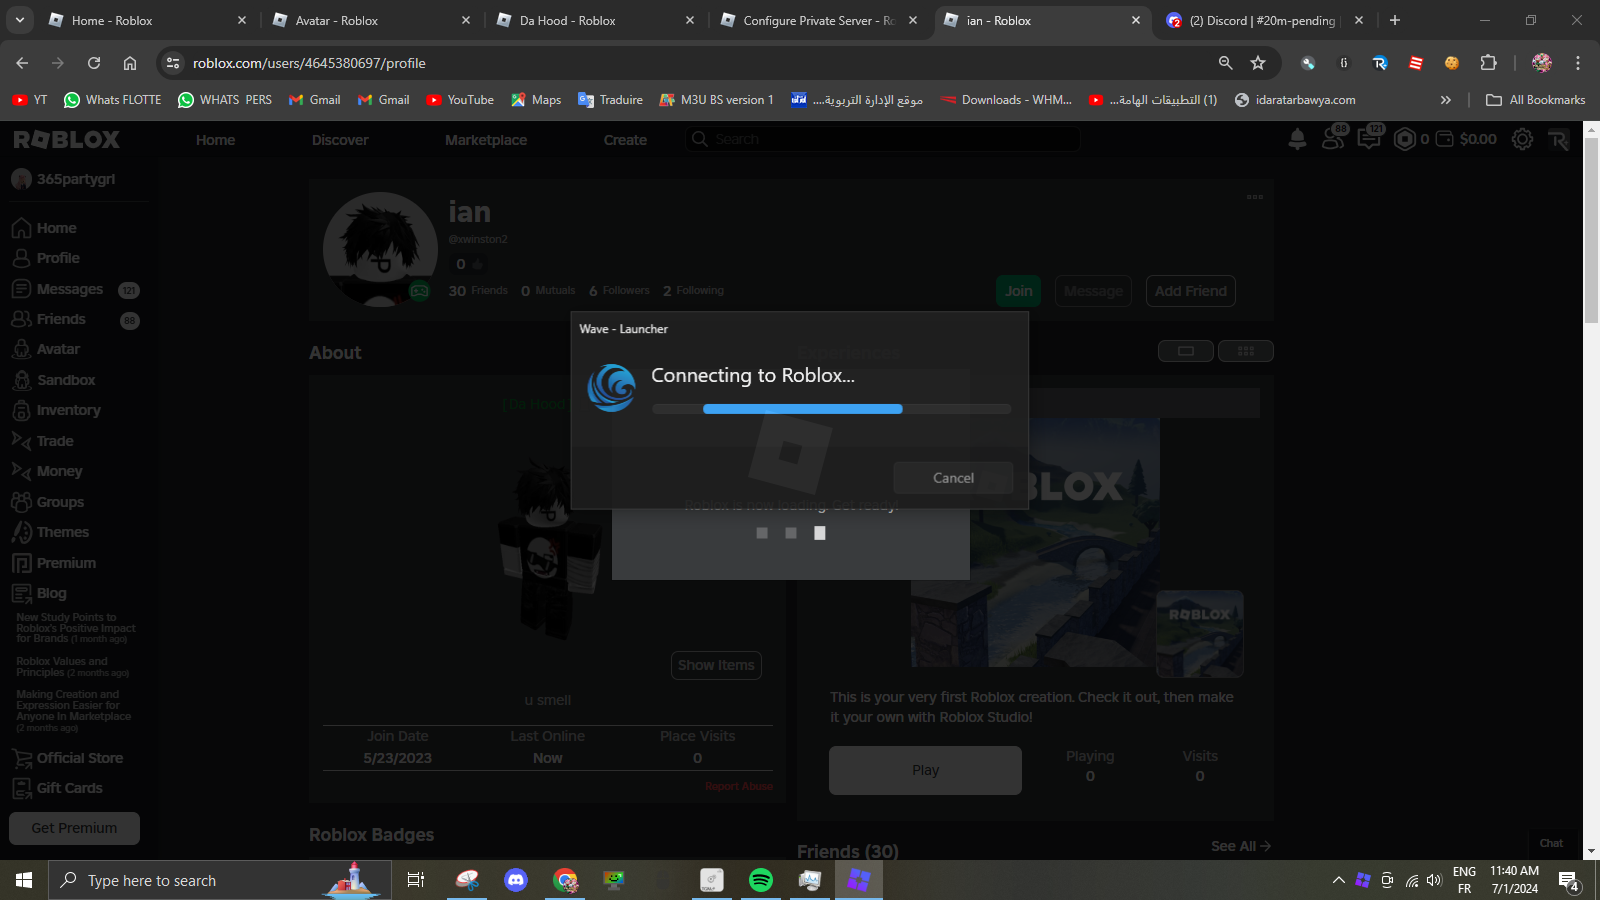Show hidden system tray icons
This screenshot has width=1600, height=900.
[1338, 880]
